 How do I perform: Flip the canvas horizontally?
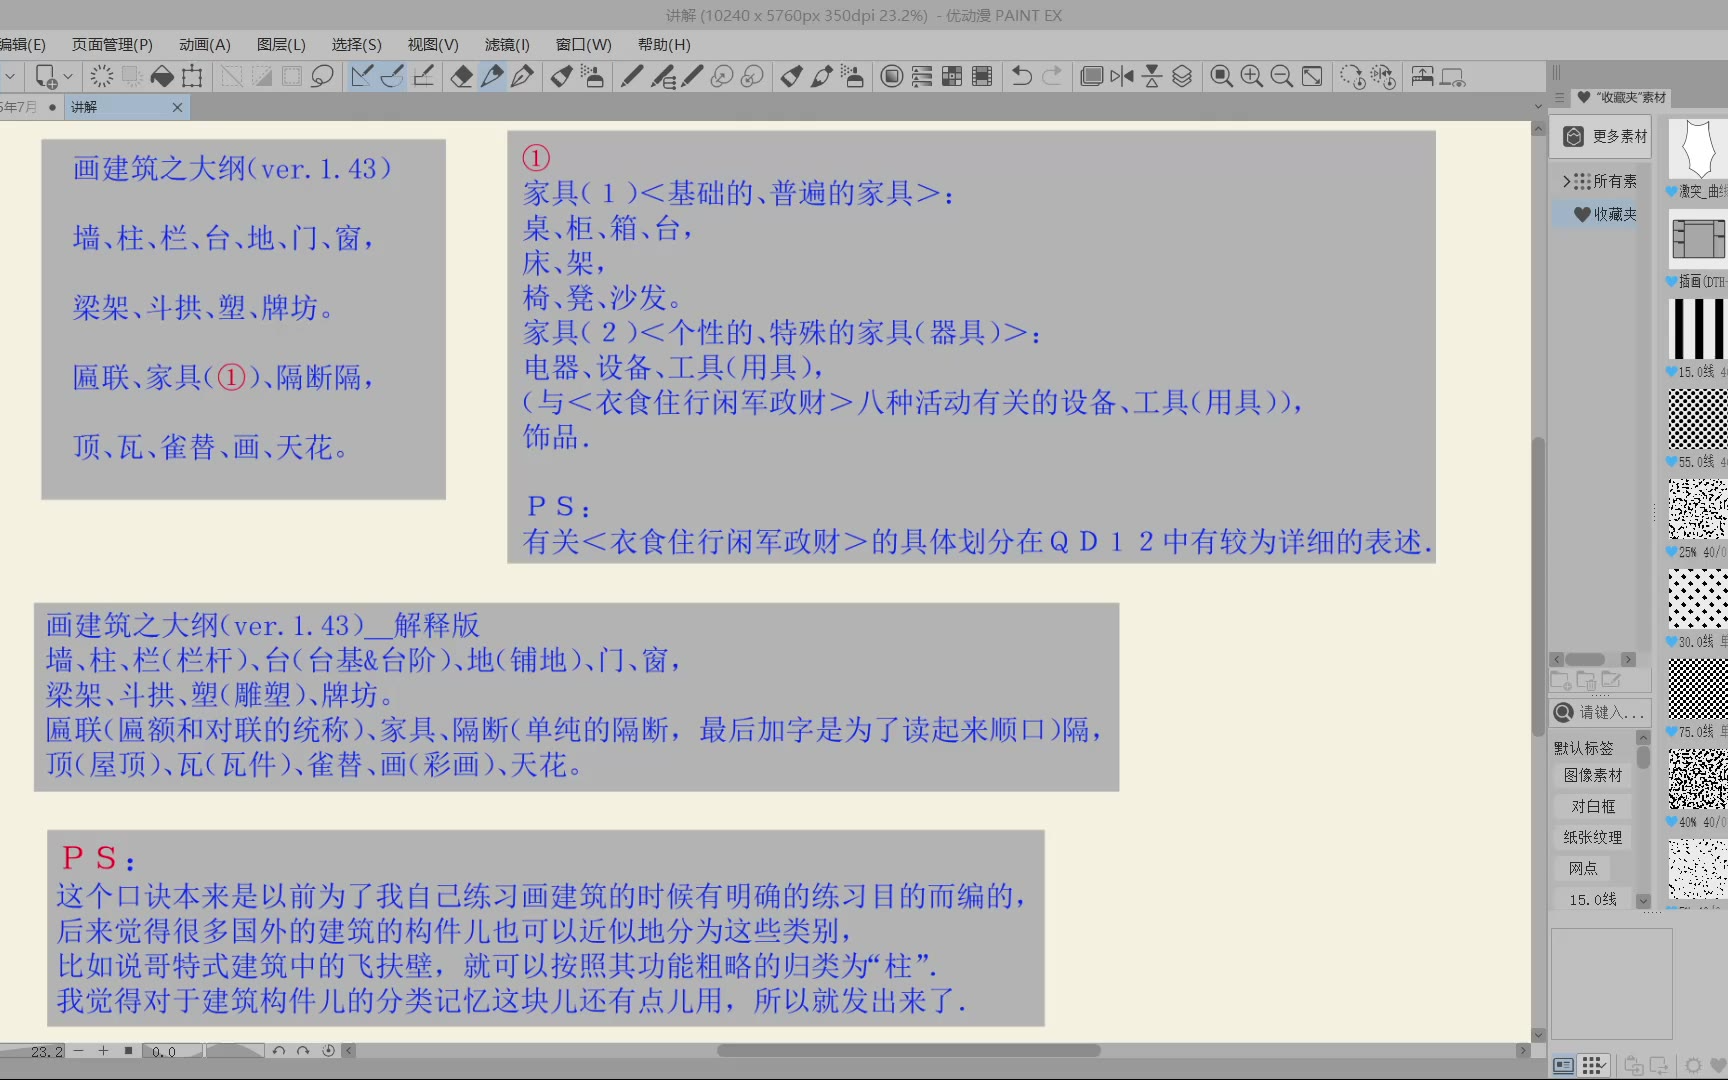[1122, 77]
